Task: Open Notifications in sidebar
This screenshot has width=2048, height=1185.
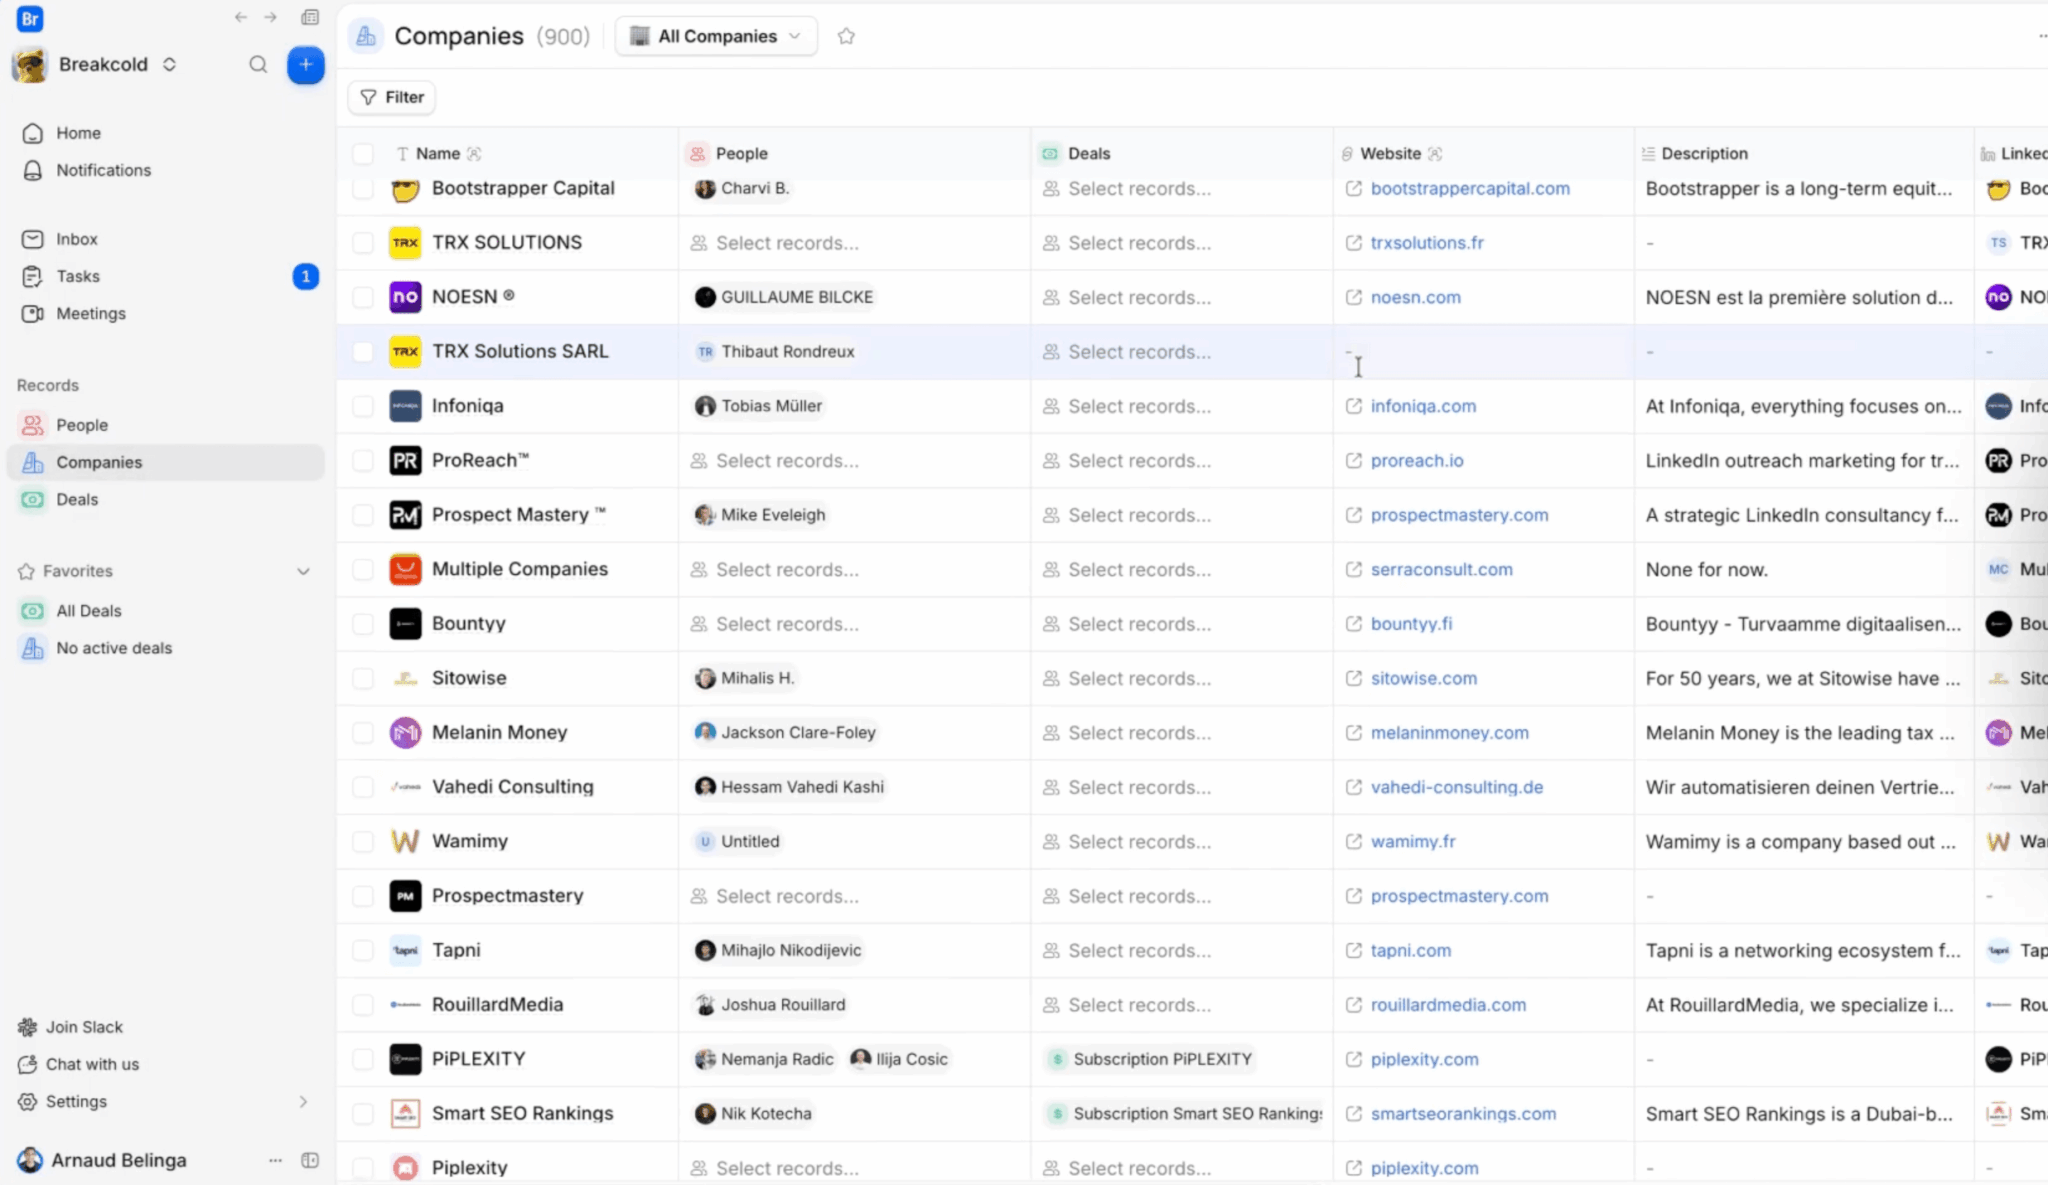Action: point(165,170)
